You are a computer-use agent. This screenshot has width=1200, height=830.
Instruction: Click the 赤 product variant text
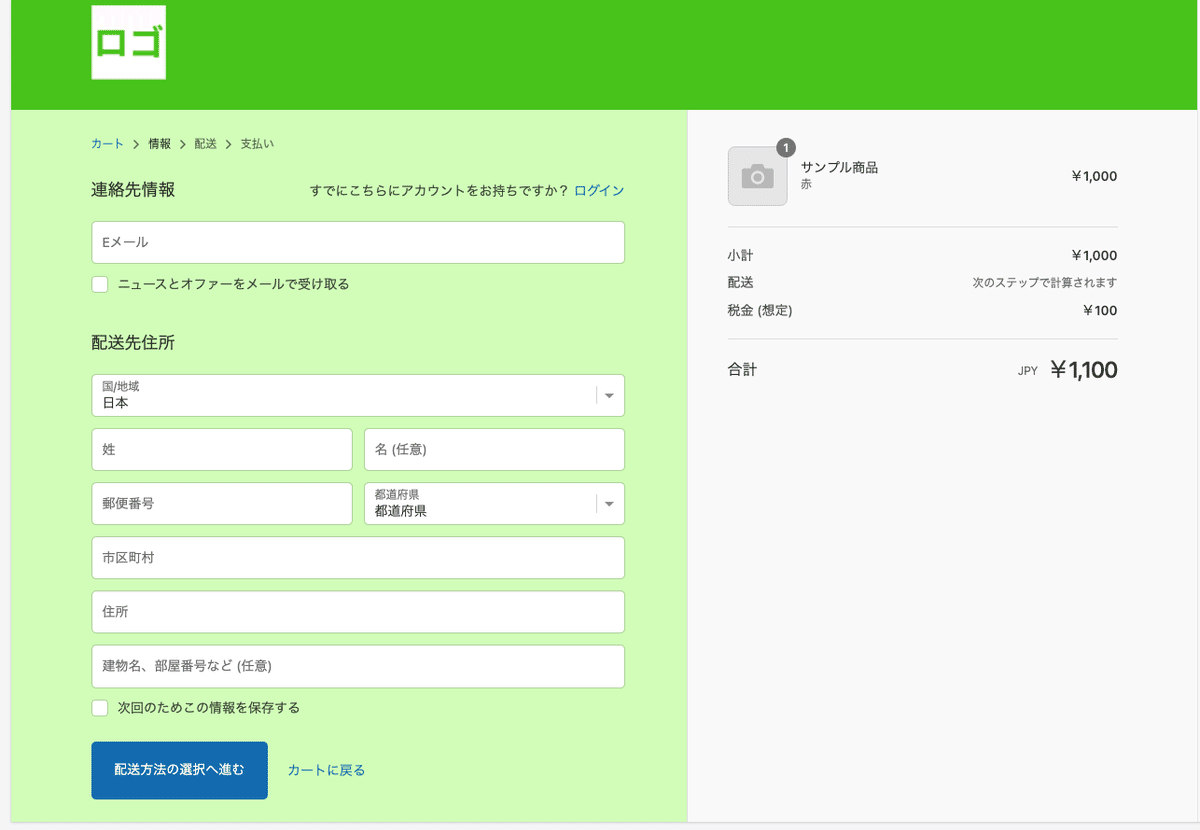[806, 185]
